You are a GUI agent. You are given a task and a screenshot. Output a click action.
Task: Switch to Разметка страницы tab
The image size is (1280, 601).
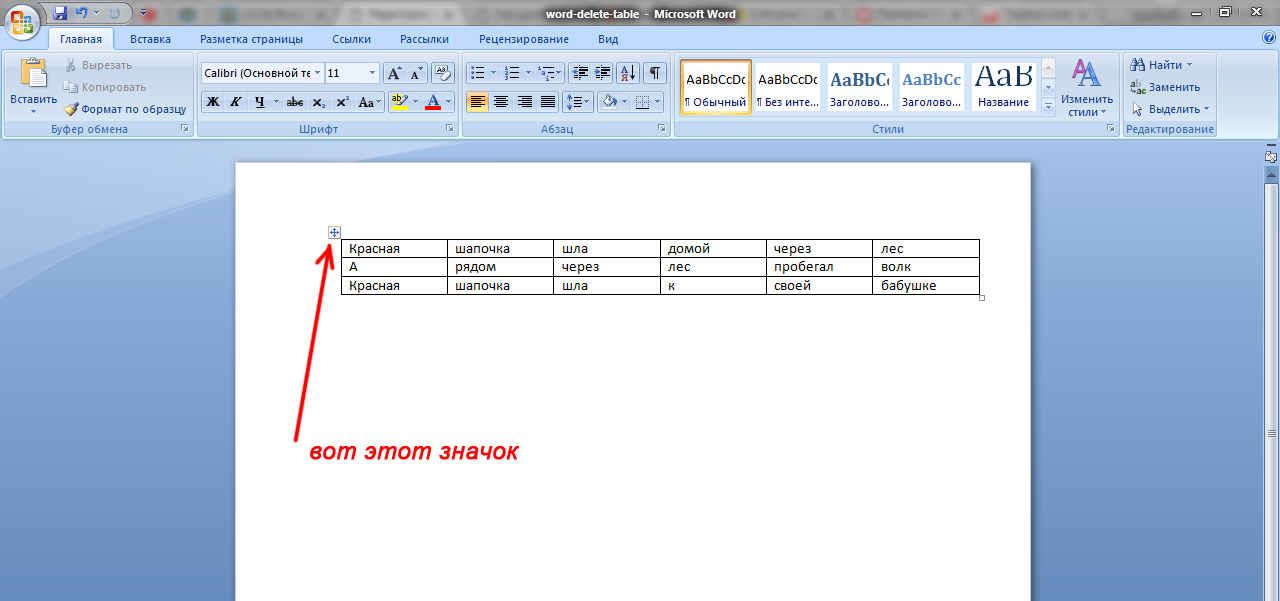(x=251, y=39)
